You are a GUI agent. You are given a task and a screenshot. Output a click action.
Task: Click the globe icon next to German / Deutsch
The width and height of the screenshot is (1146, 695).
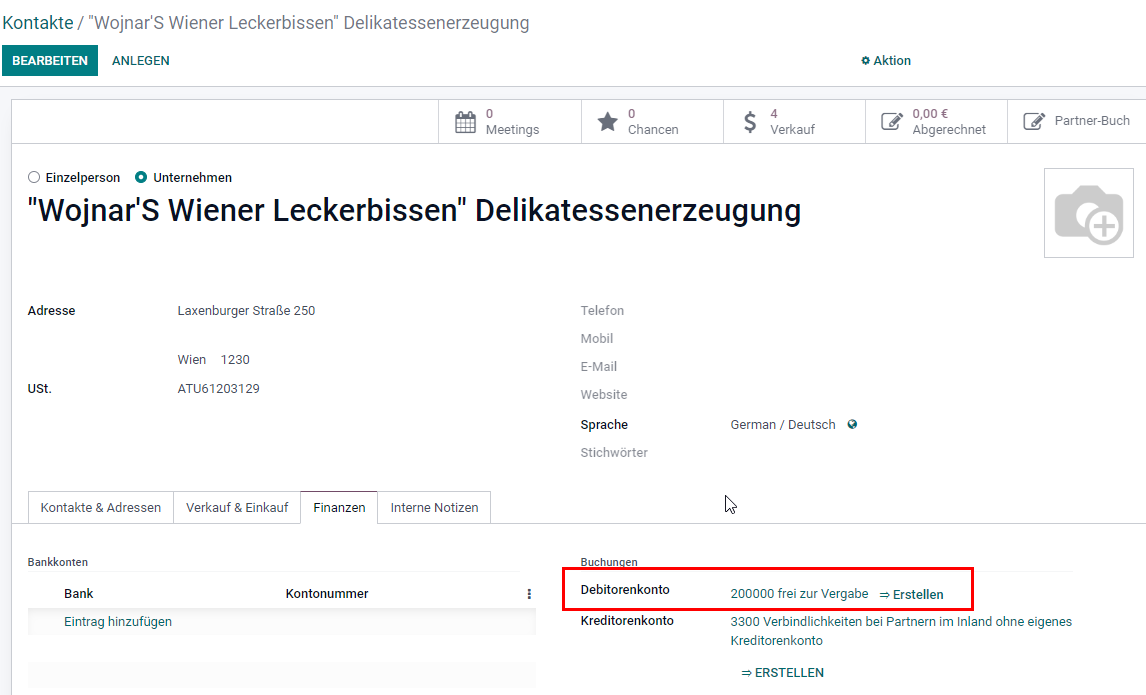[852, 425]
